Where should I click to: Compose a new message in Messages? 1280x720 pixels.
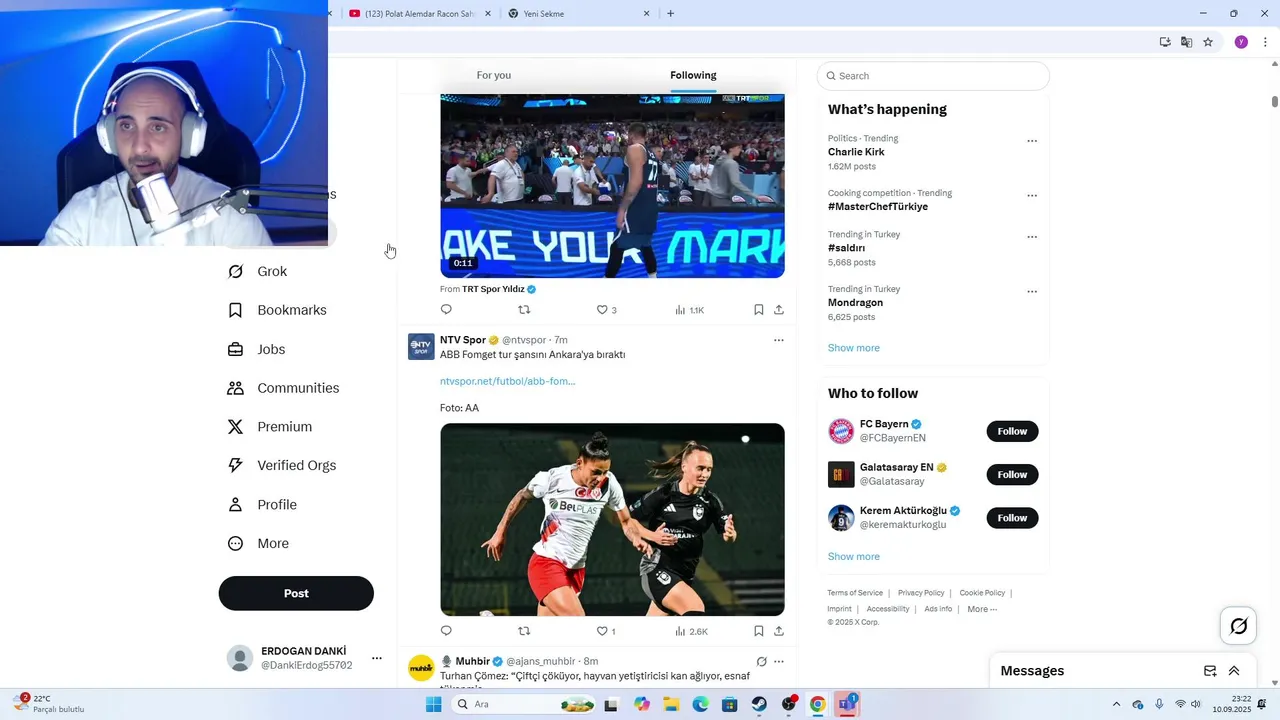pos(1210,671)
